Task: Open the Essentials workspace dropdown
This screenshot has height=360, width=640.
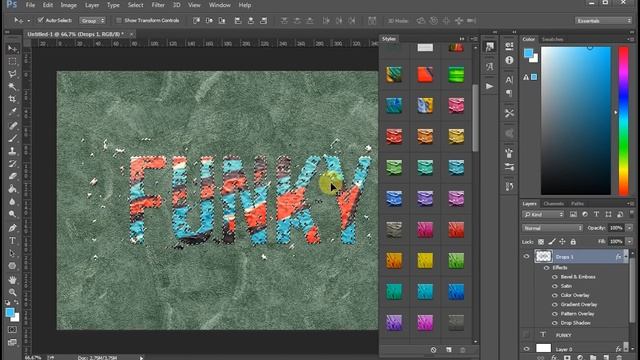Action: (x=603, y=20)
